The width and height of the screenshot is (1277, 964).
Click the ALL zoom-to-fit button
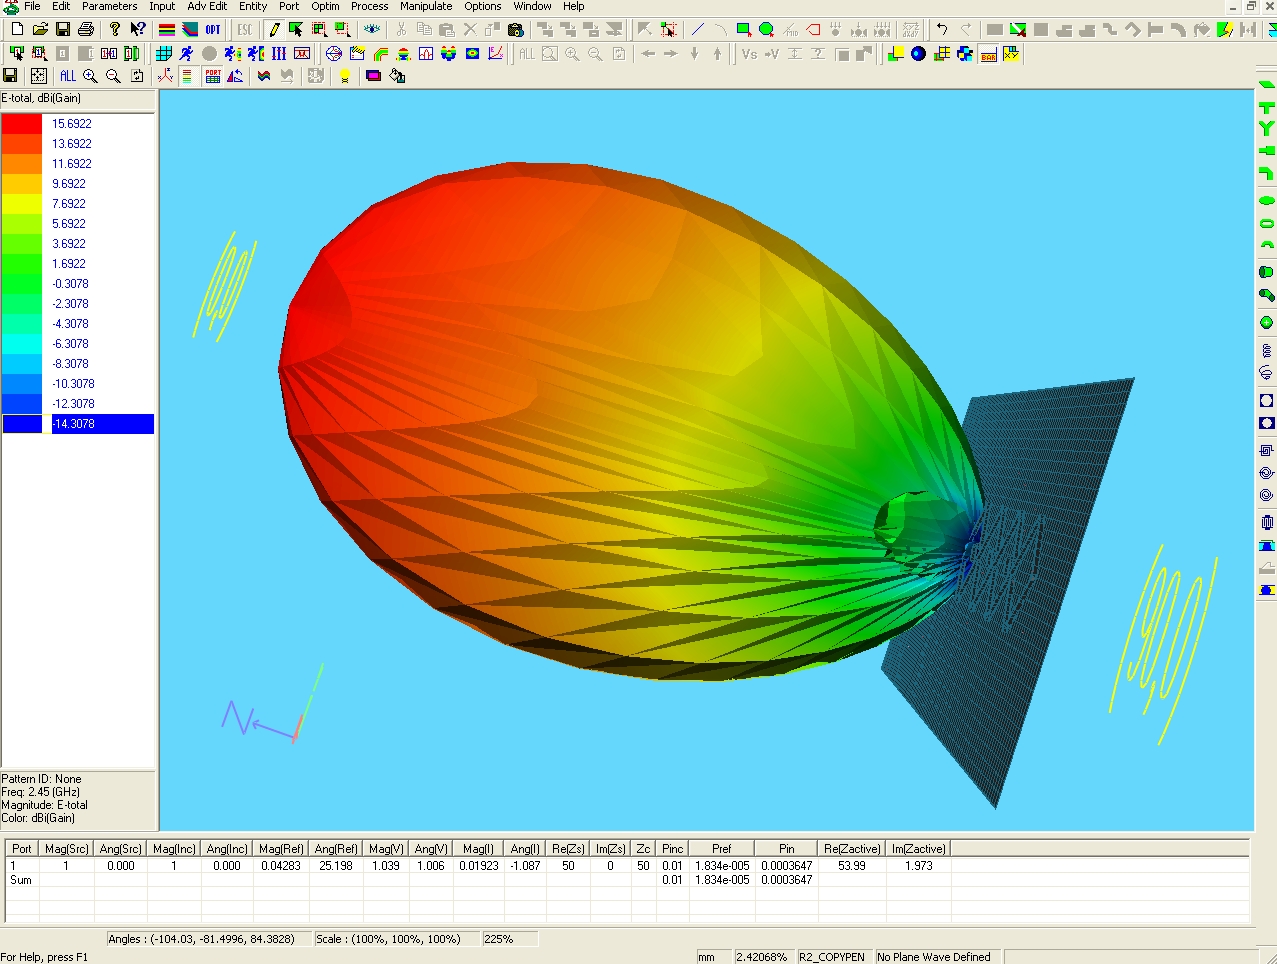click(68, 76)
